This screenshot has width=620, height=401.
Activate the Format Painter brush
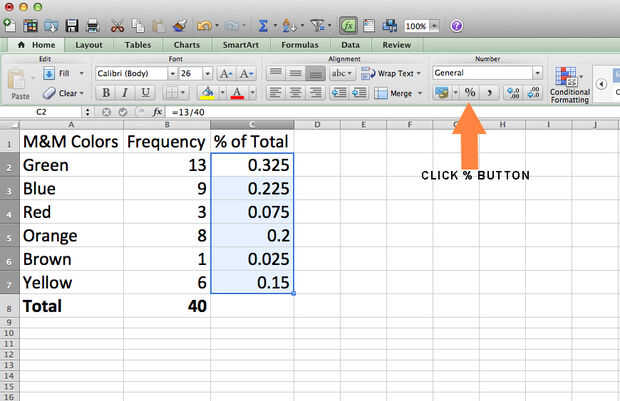tap(180, 26)
